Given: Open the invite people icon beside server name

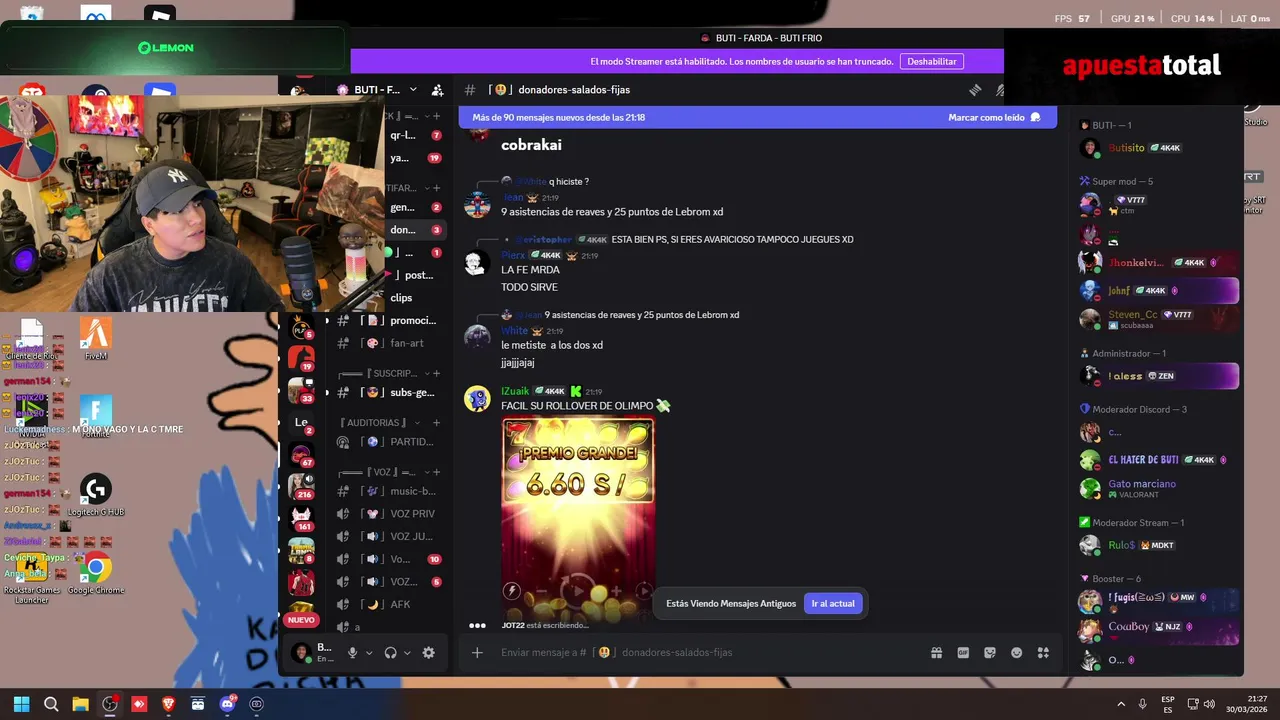Looking at the screenshot, I should click(437, 90).
